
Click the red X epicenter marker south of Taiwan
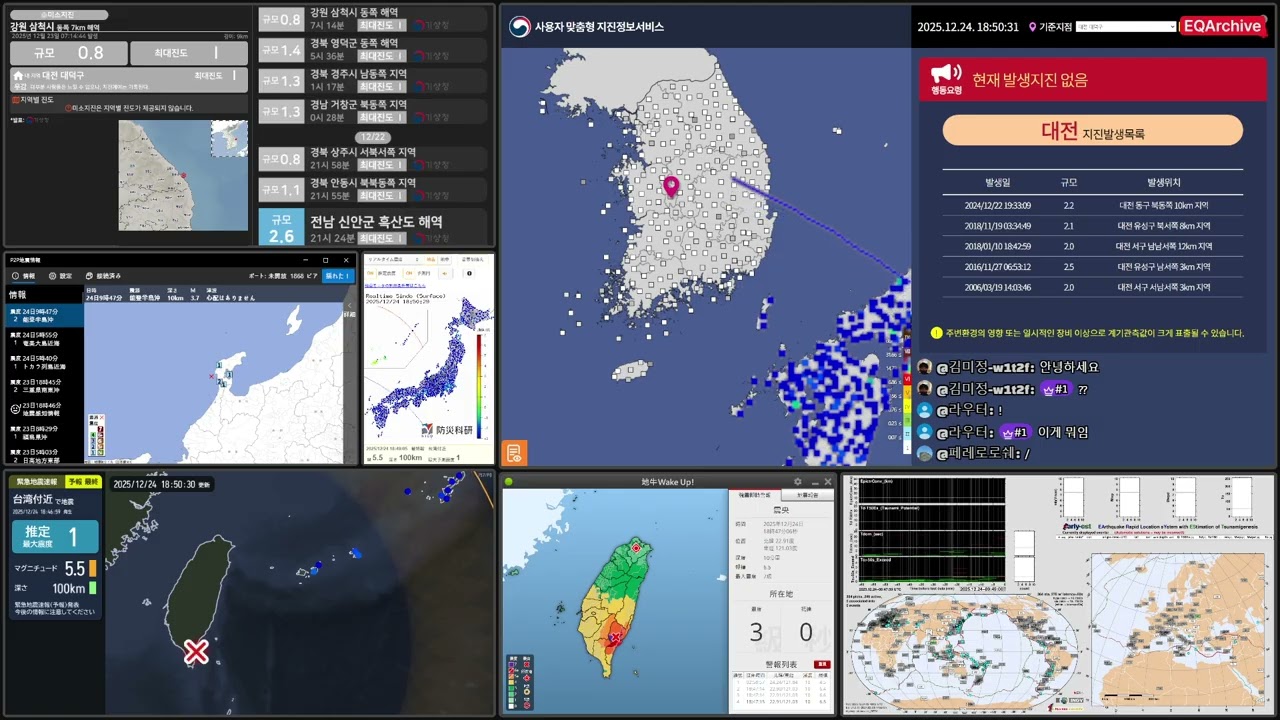point(196,652)
